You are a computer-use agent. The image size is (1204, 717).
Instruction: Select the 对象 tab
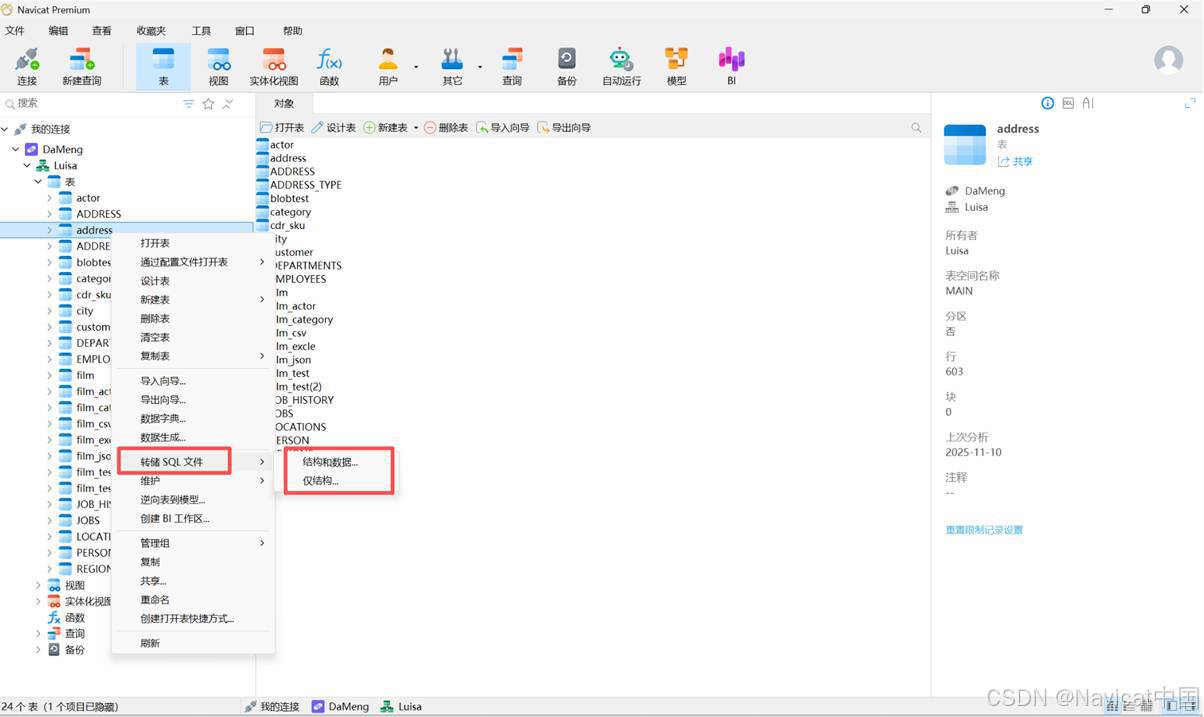tap(284, 103)
